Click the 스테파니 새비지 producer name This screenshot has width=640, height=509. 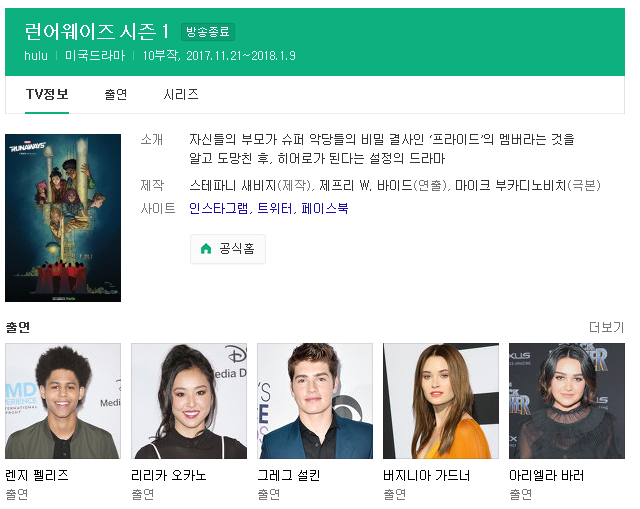click(x=233, y=185)
